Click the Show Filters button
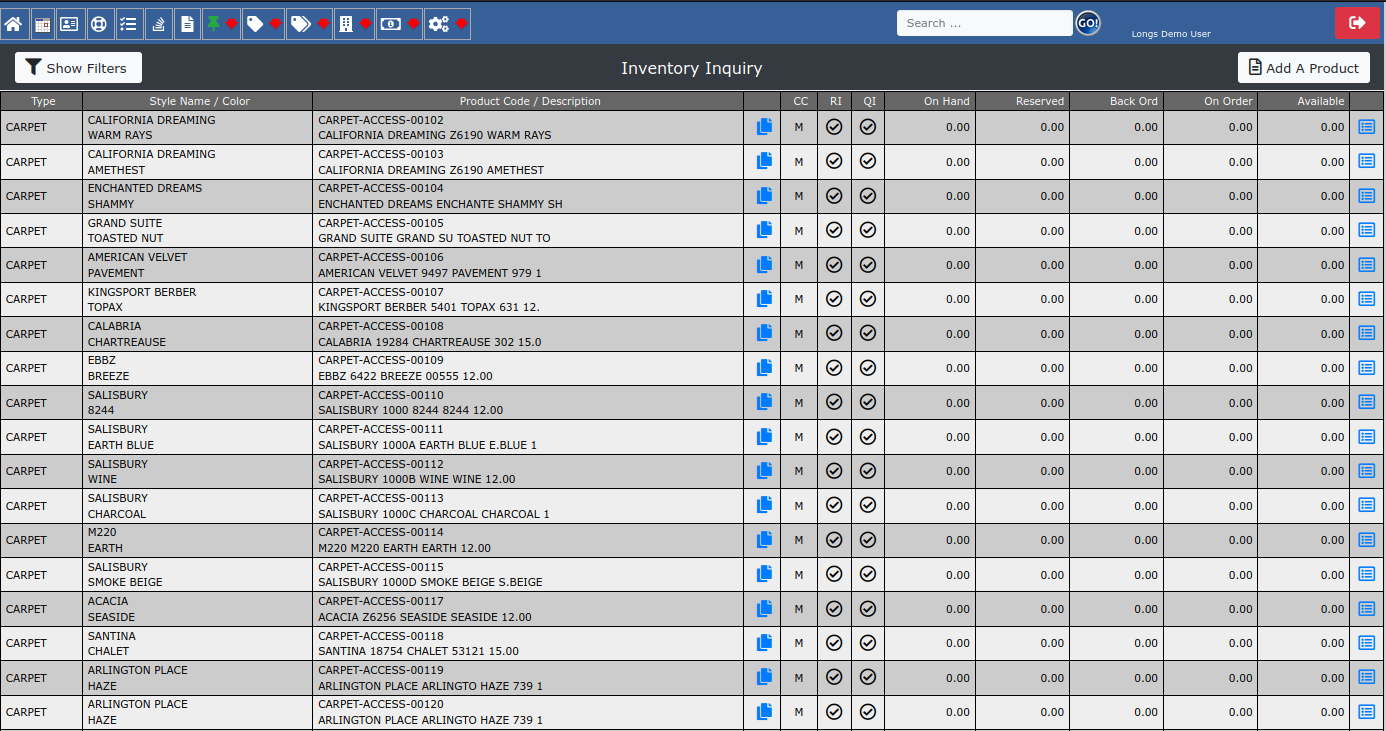Viewport: 1386px width, 731px height. (x=78, y=68)
